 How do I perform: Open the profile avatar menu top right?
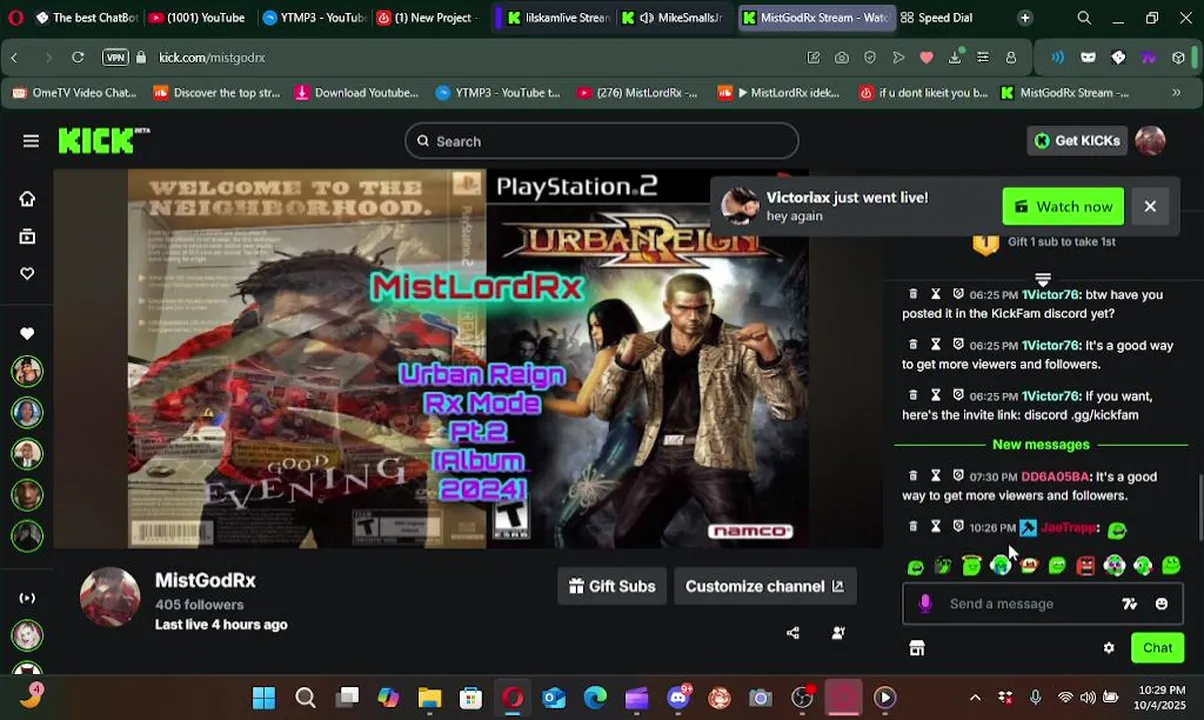point(1150,141)
